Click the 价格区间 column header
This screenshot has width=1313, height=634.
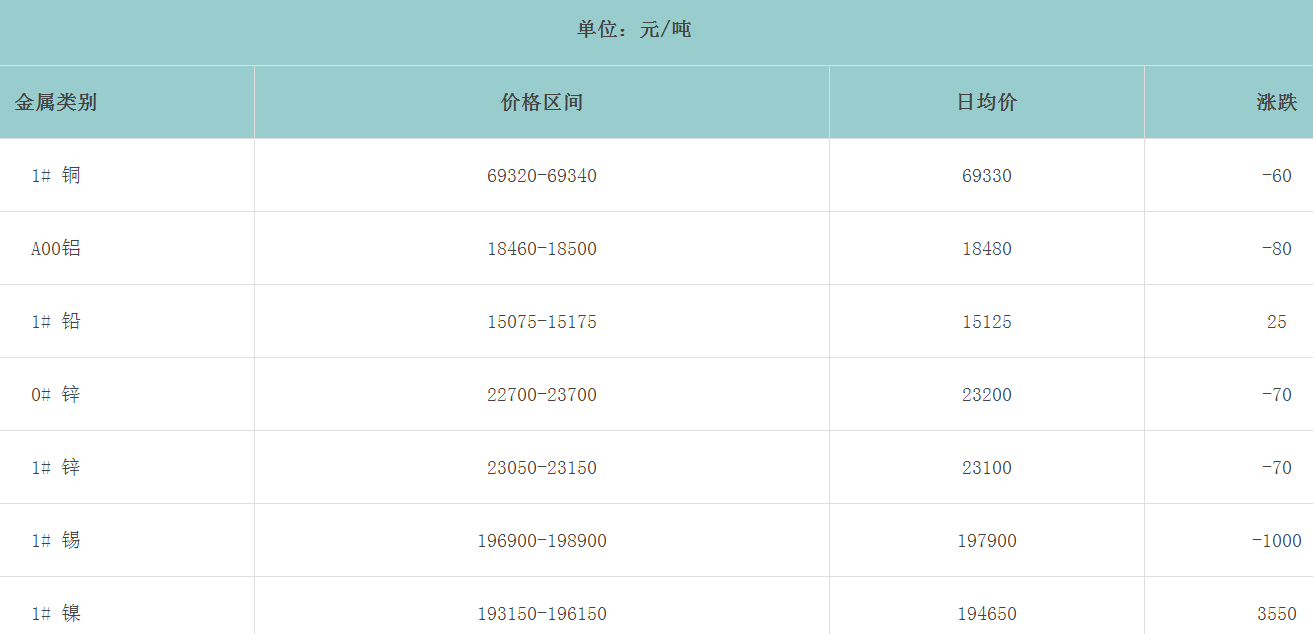click(541, 102)
